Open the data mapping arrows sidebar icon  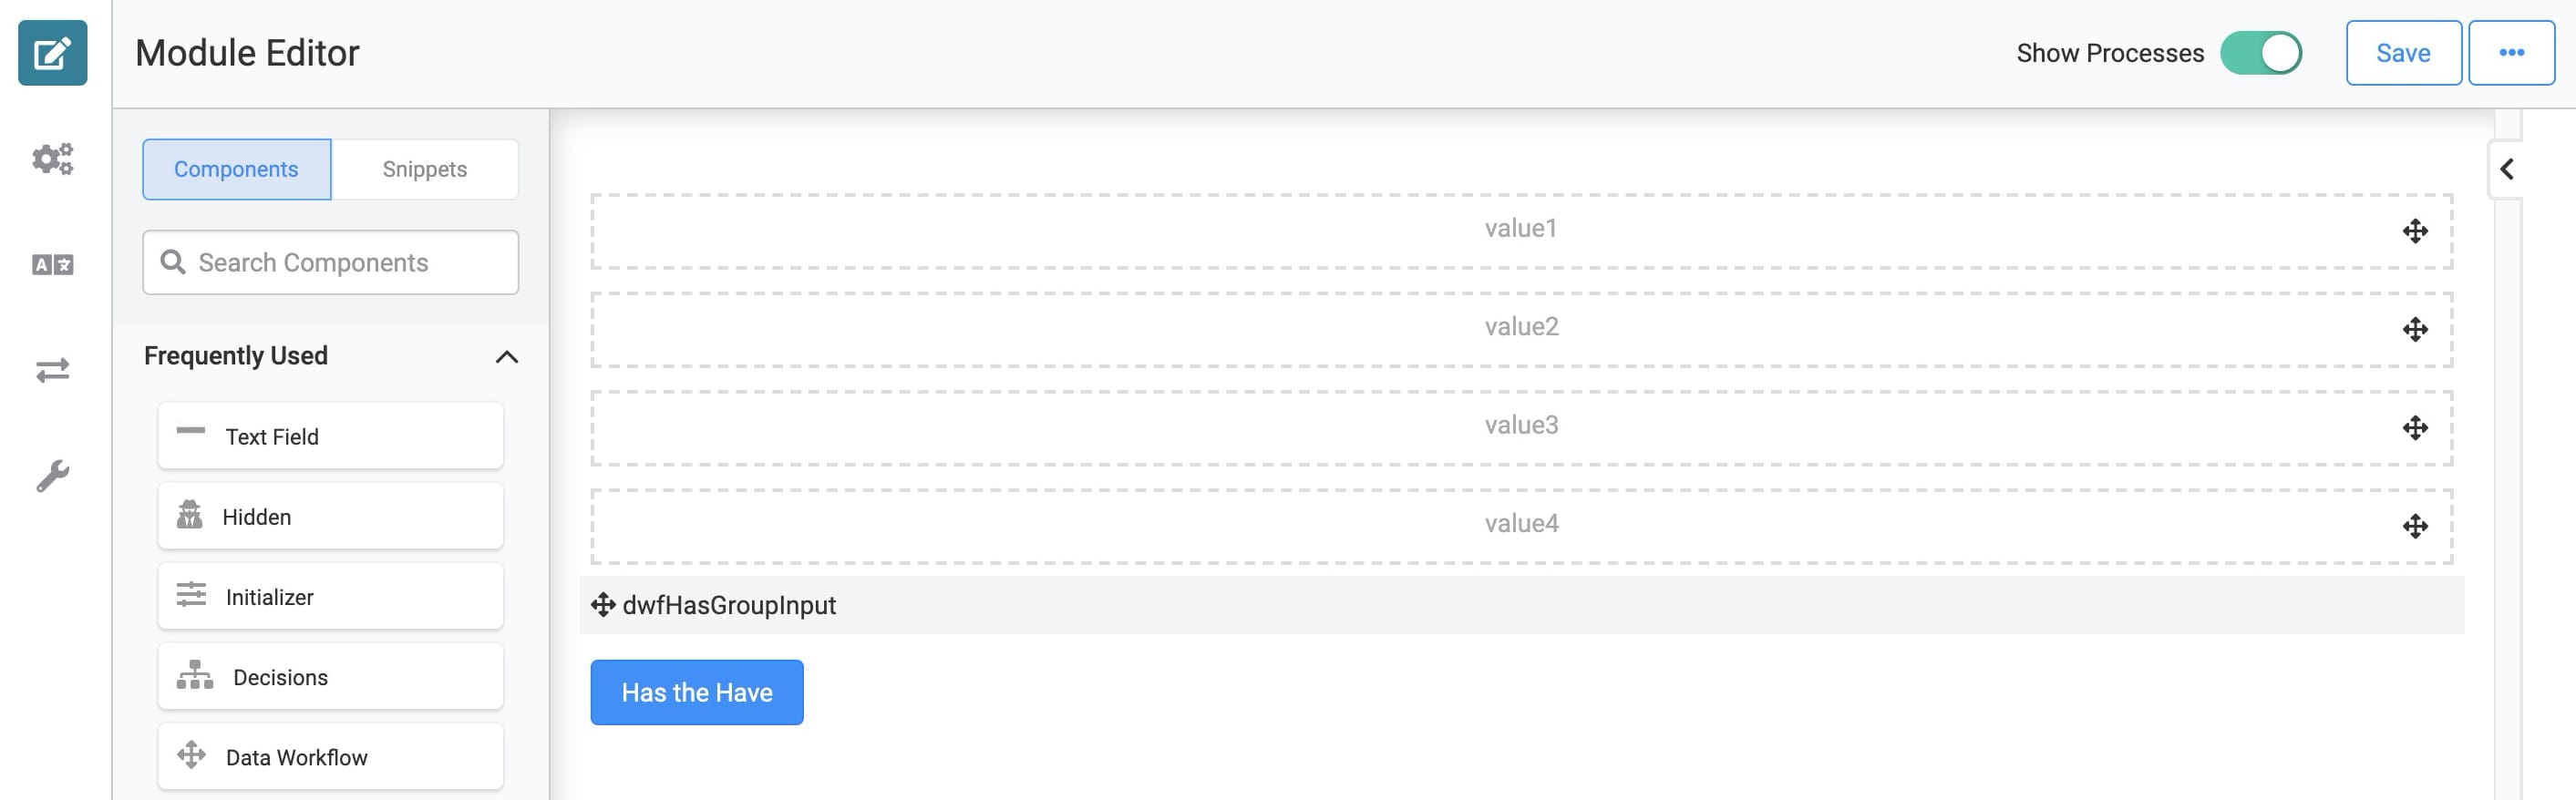point(52,371)
